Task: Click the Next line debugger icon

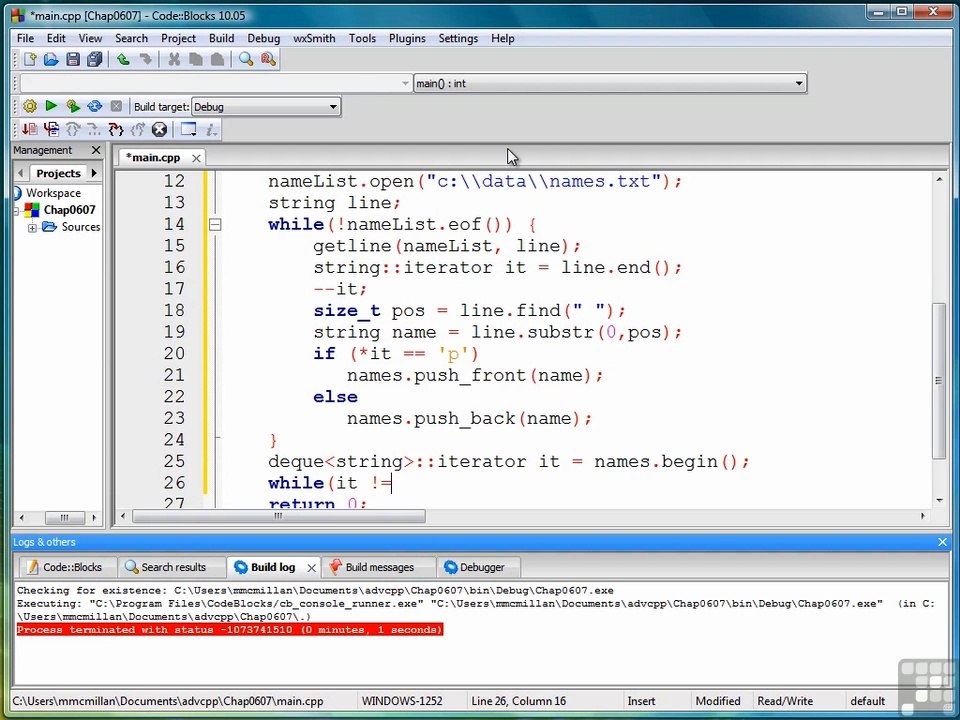Action: 73,129
